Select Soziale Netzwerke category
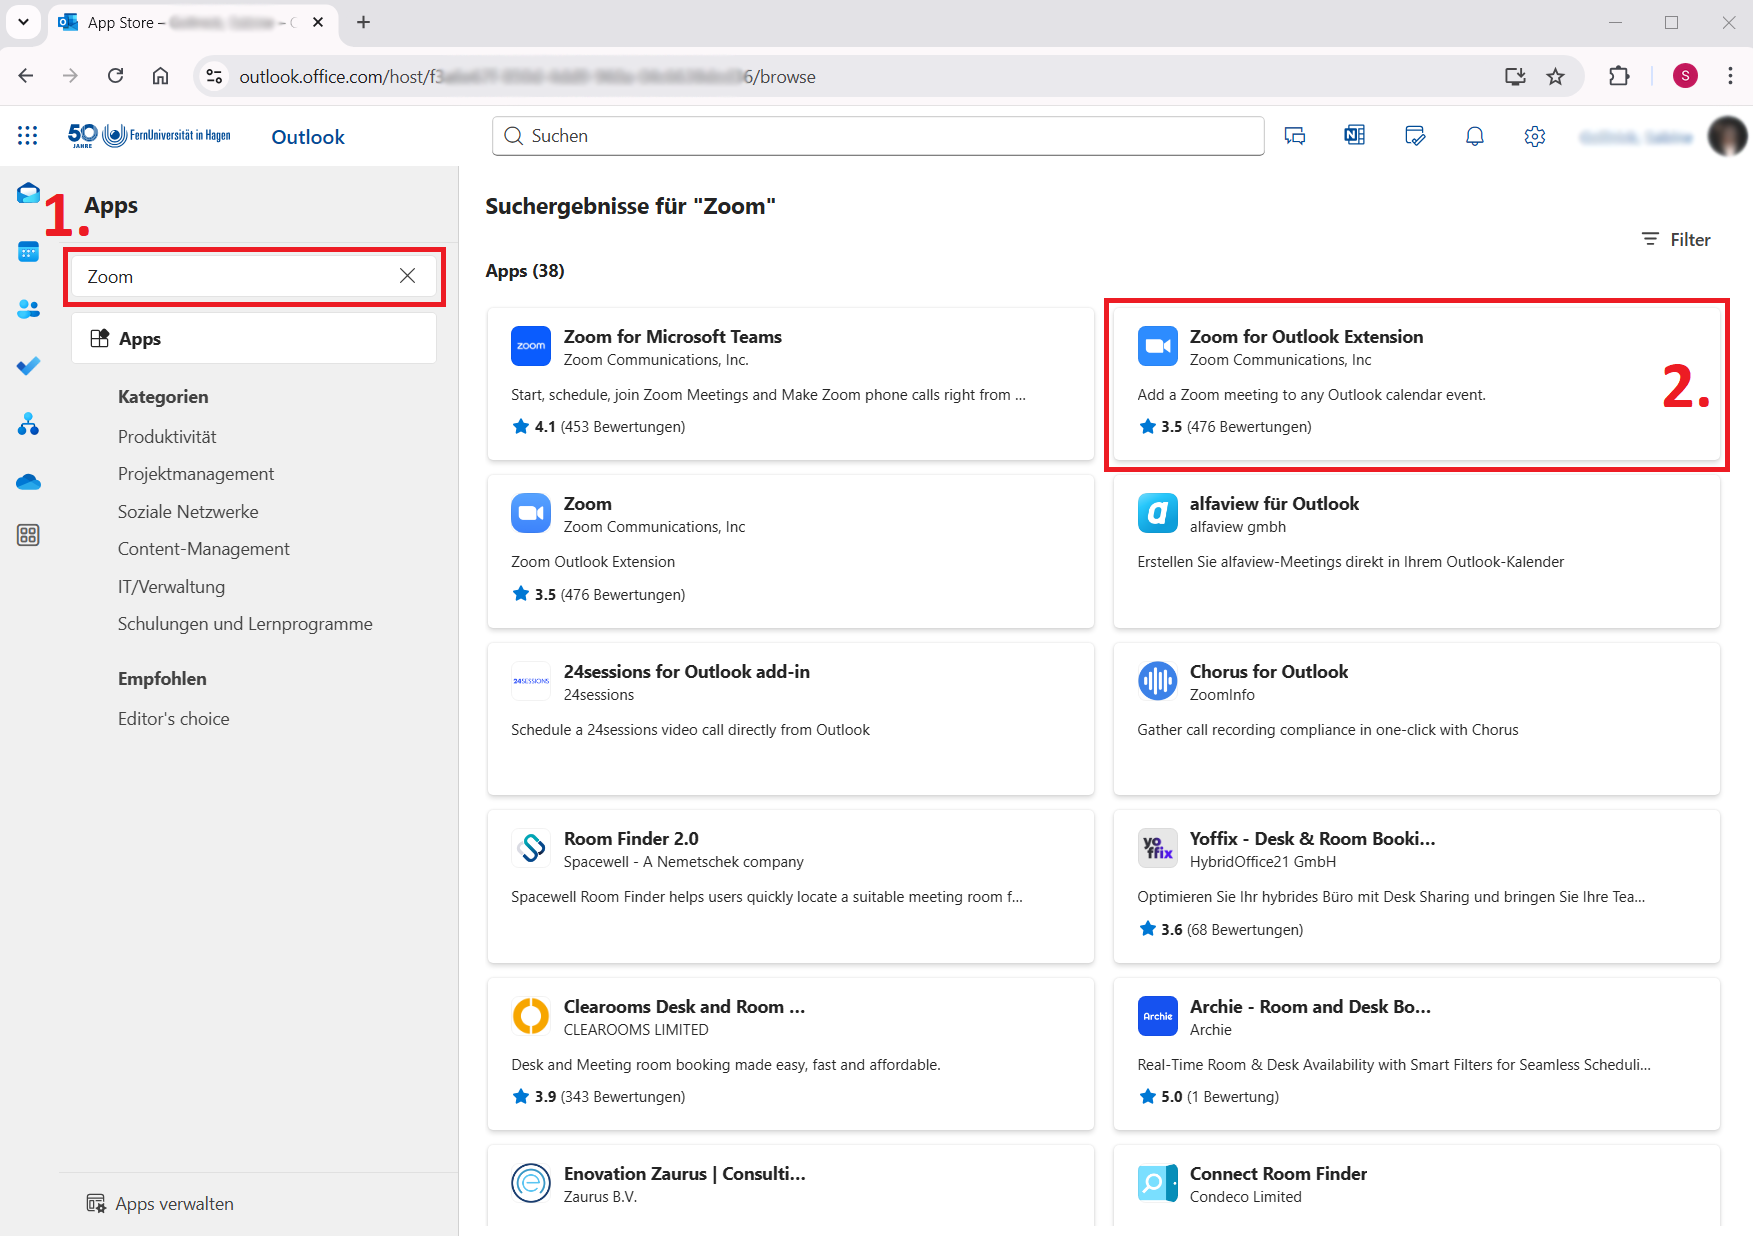Viewport: 1753px width, 1236px height. click(x=188, y=511)
